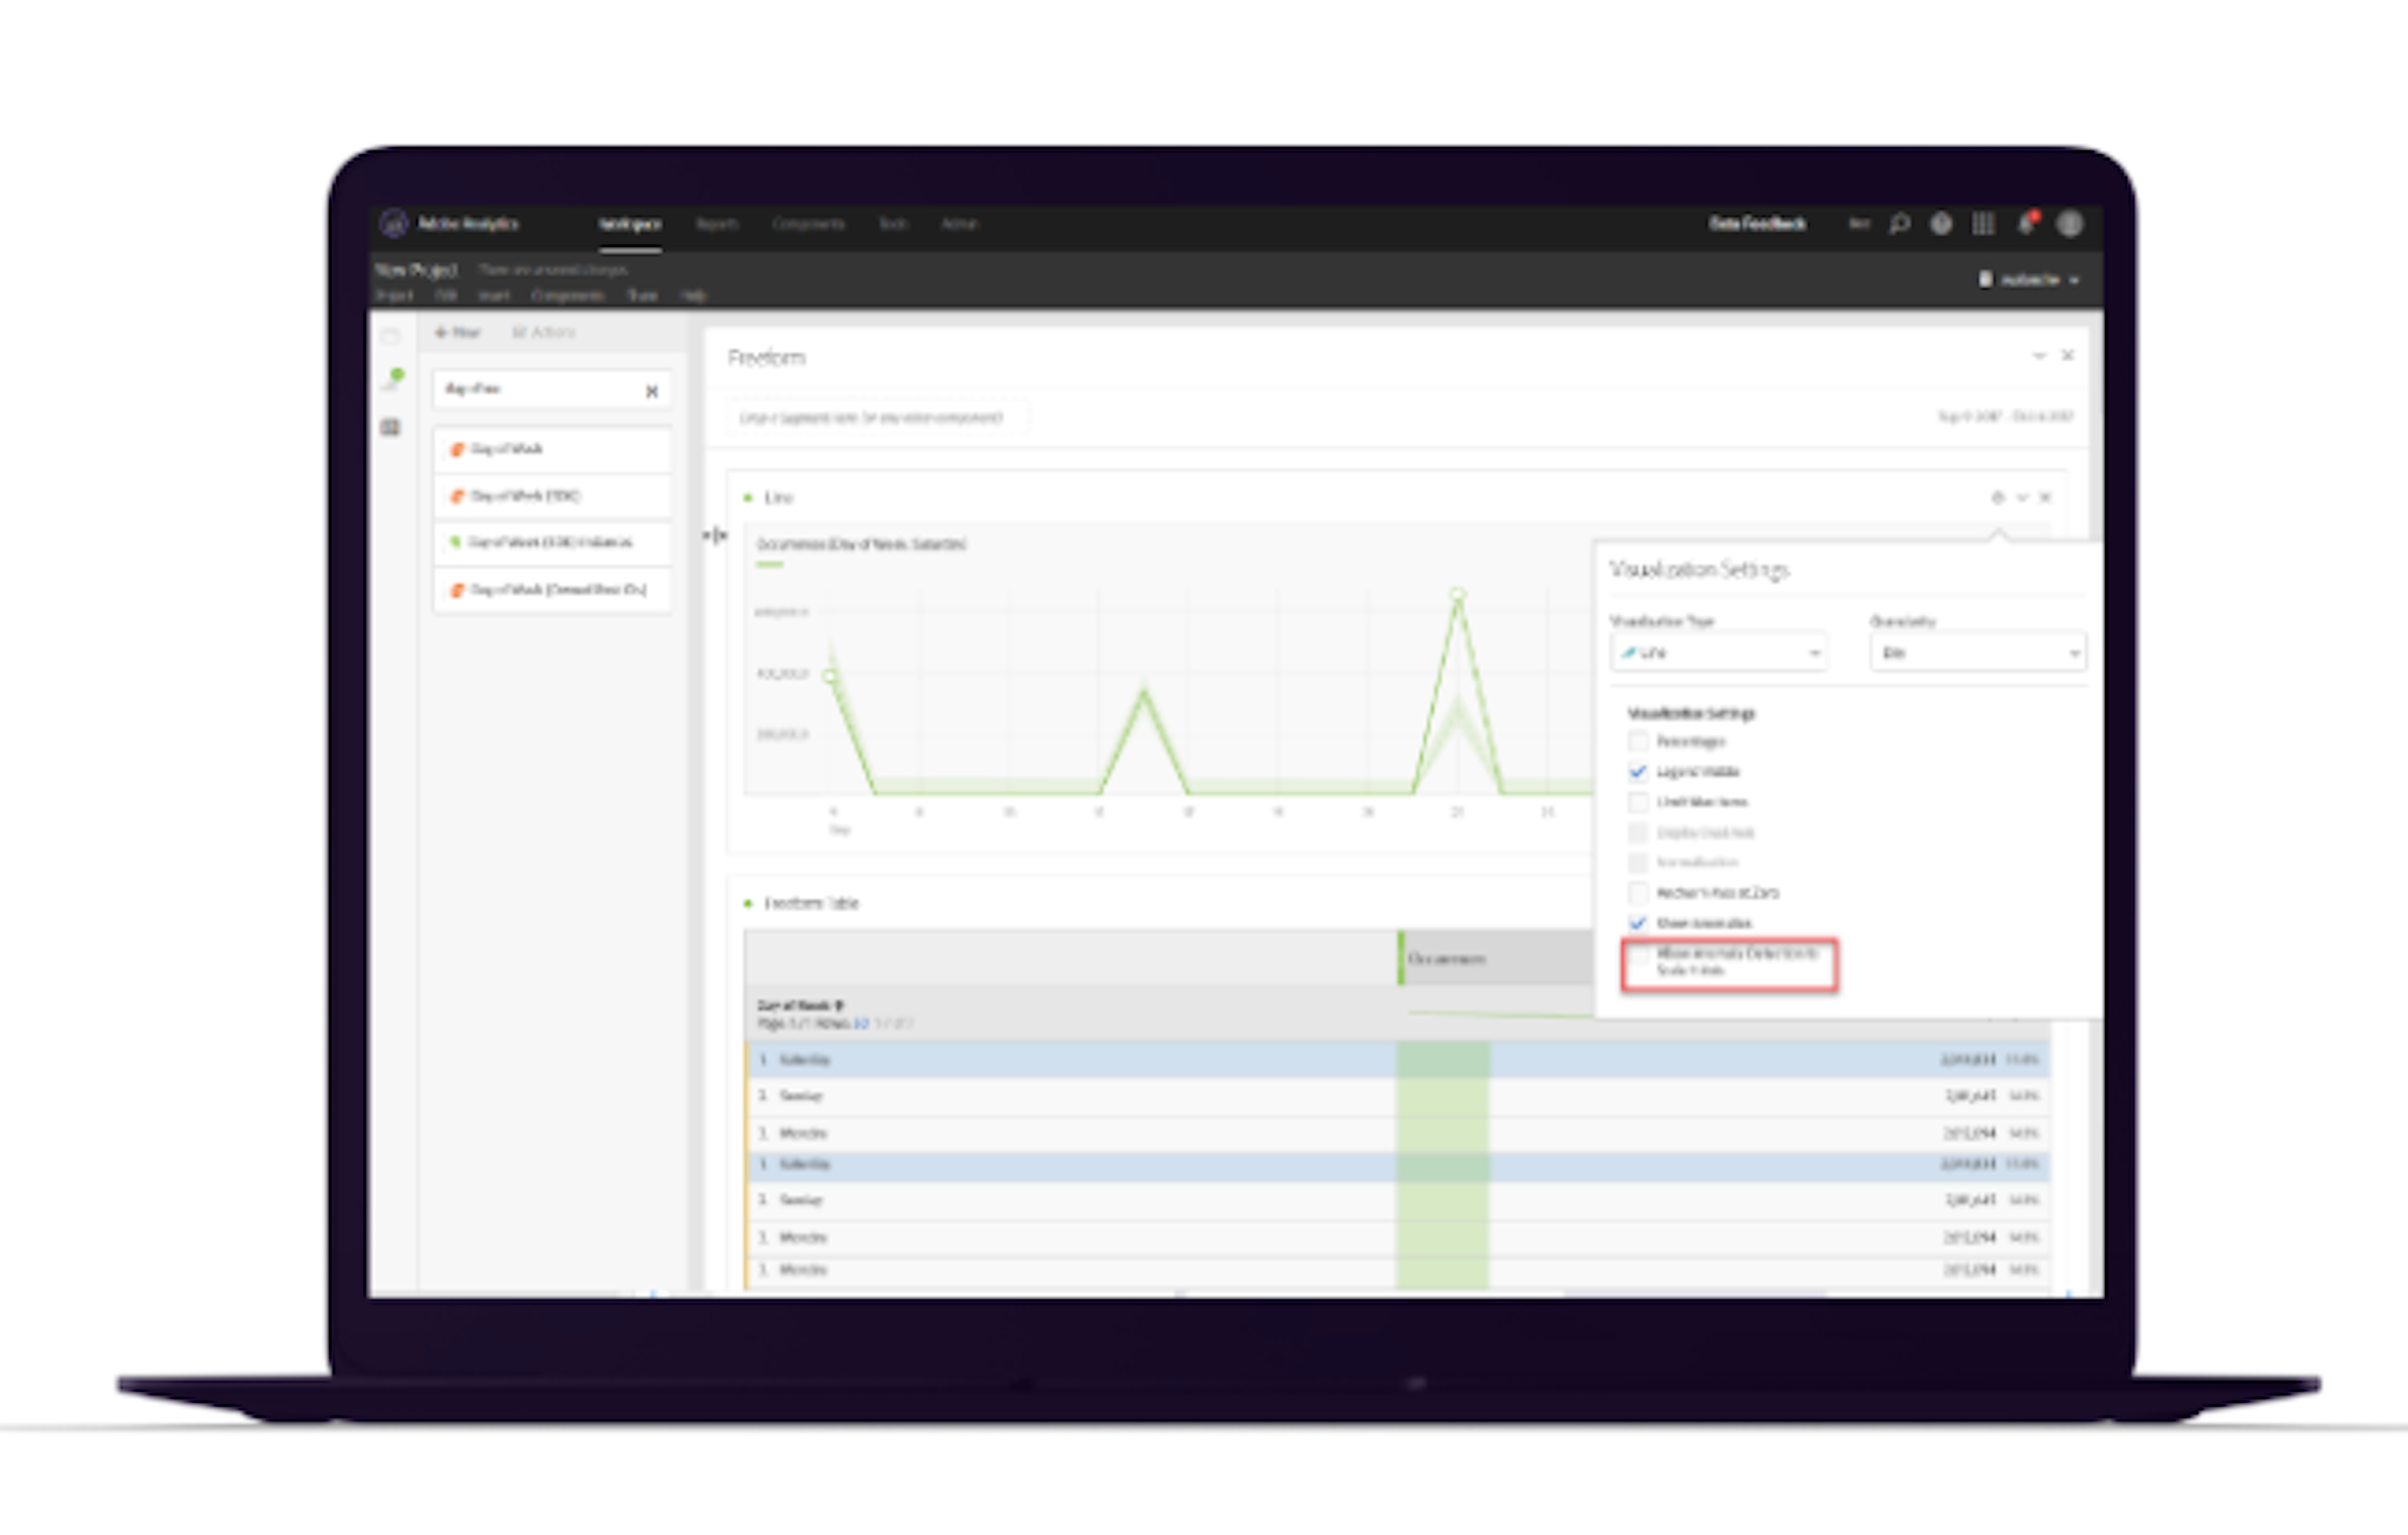2408x1535 pixels.
Task: Click the user profile avatar icon
Action: 2070,224
